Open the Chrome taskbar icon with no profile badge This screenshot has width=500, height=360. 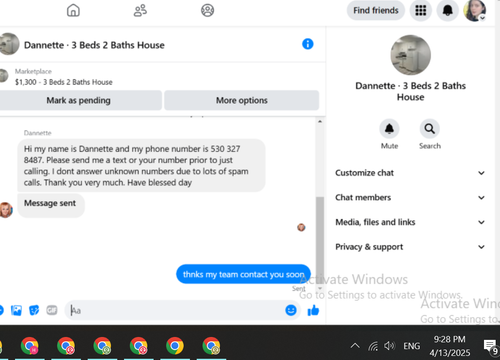click(x=175, y=346)
